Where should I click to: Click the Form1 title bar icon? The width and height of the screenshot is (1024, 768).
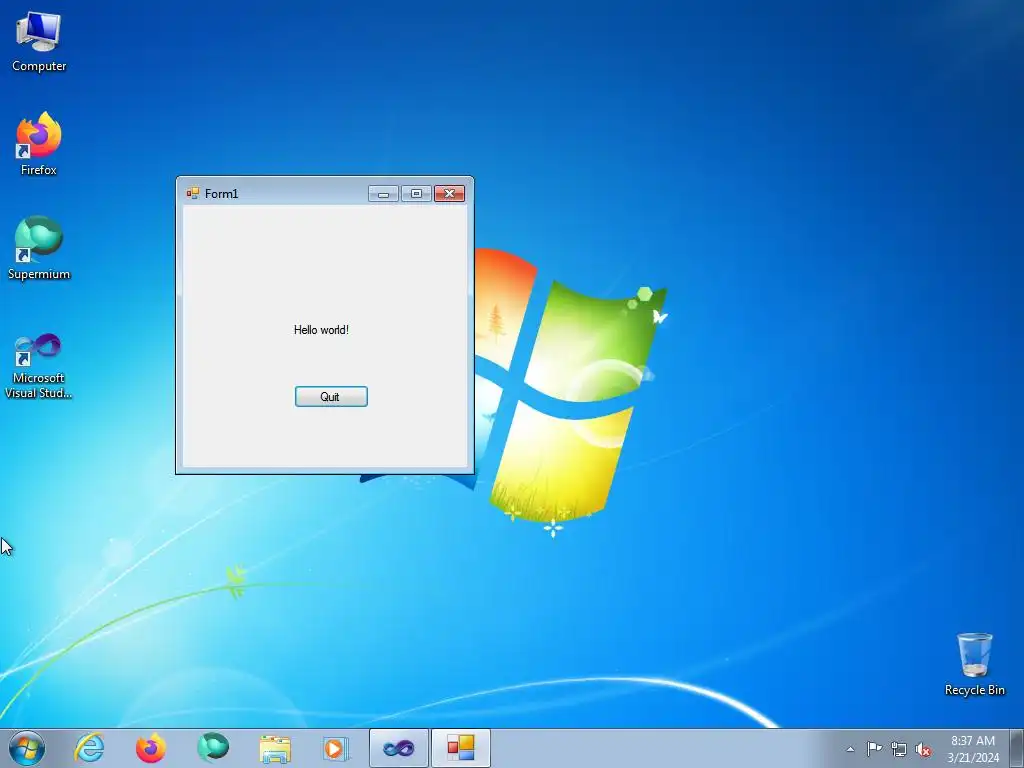(193, 193)
